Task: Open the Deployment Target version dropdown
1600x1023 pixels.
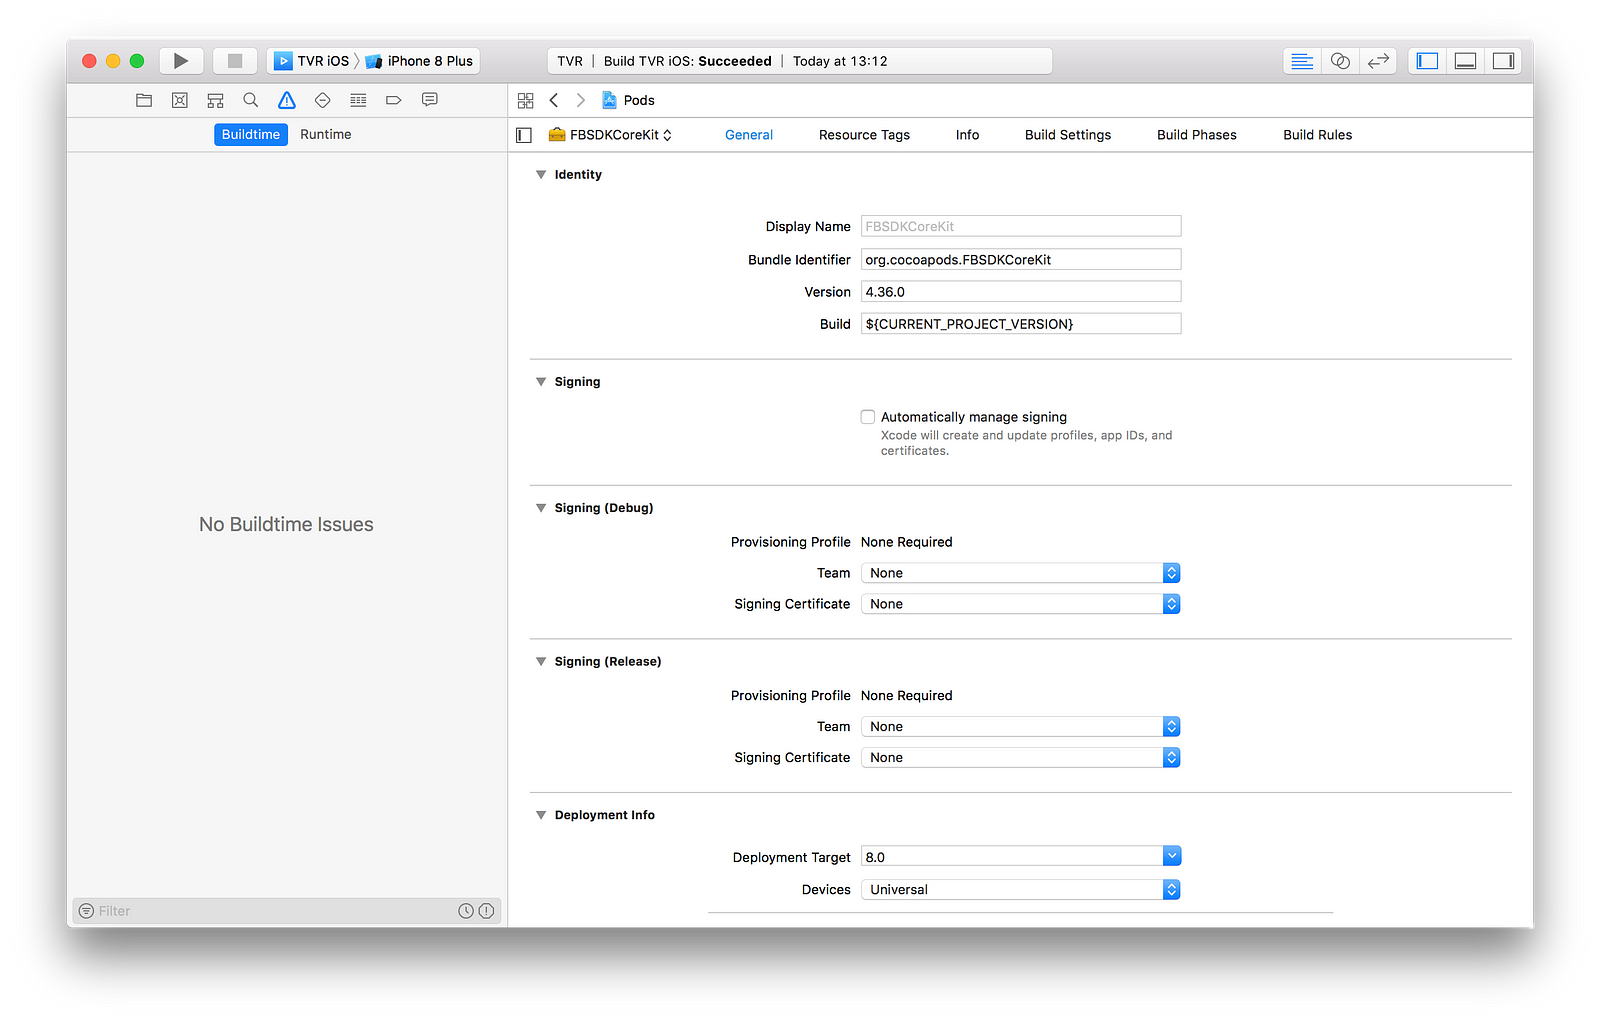Action: coord(1172,857)
